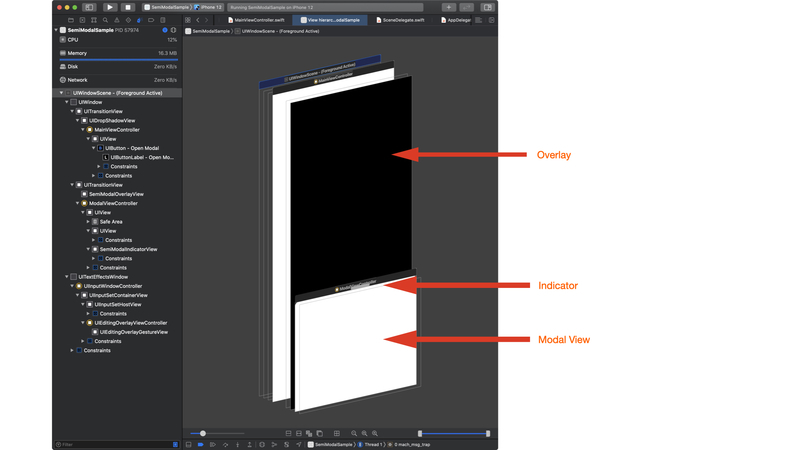Image resolution: width=800 pixels, height=450 pixels.
Task: Switch to SceneDelegate.swift tab
Action: 400,20
